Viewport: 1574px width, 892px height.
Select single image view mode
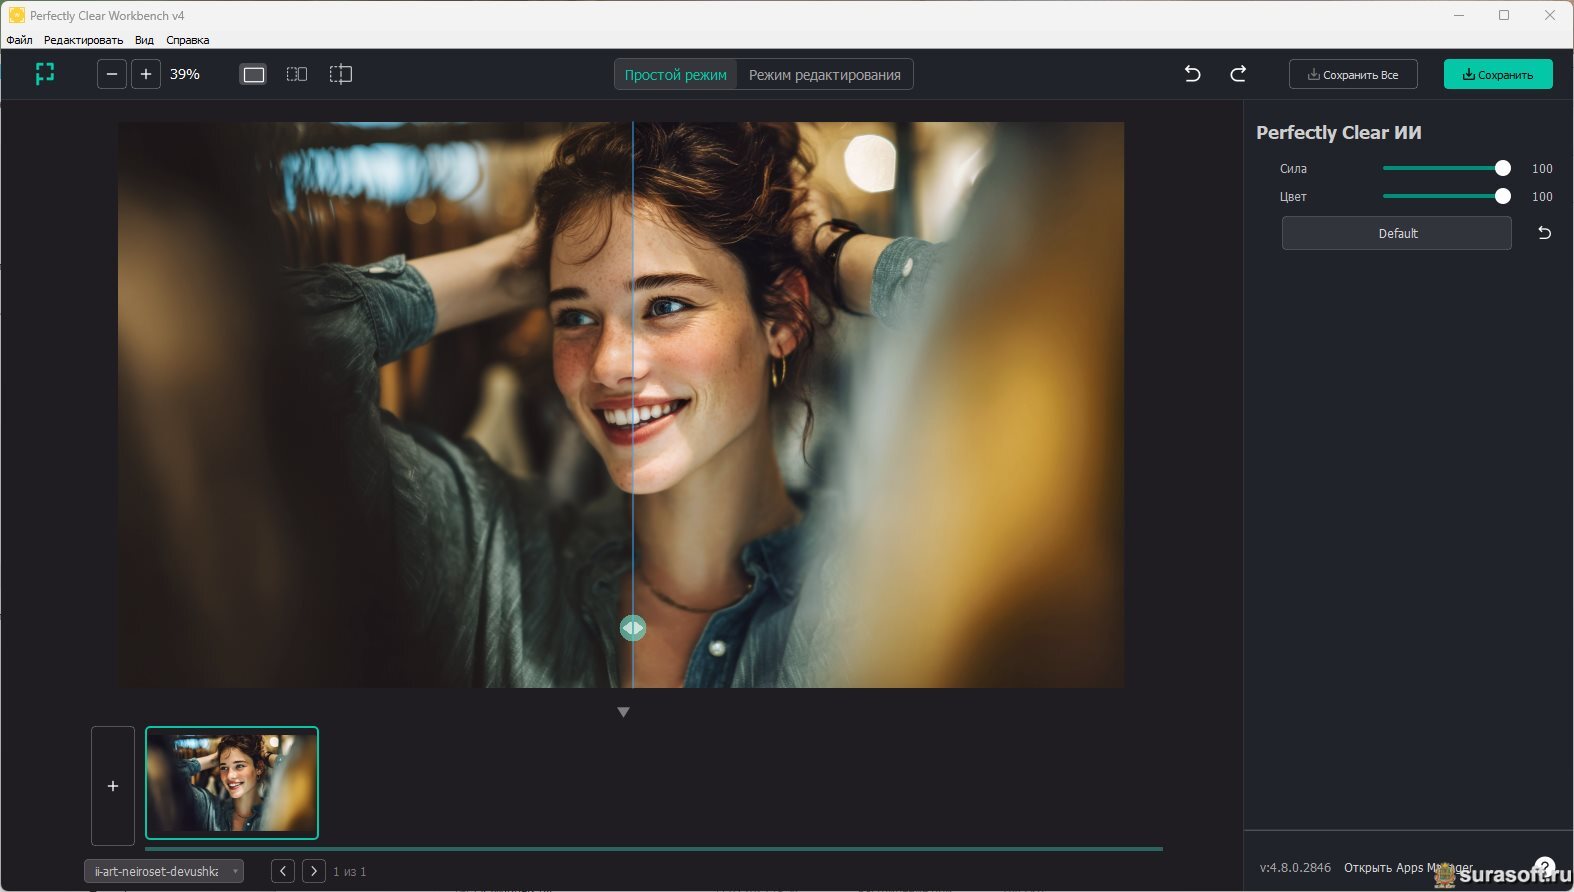pyautogui.click(x=254, y=74)
